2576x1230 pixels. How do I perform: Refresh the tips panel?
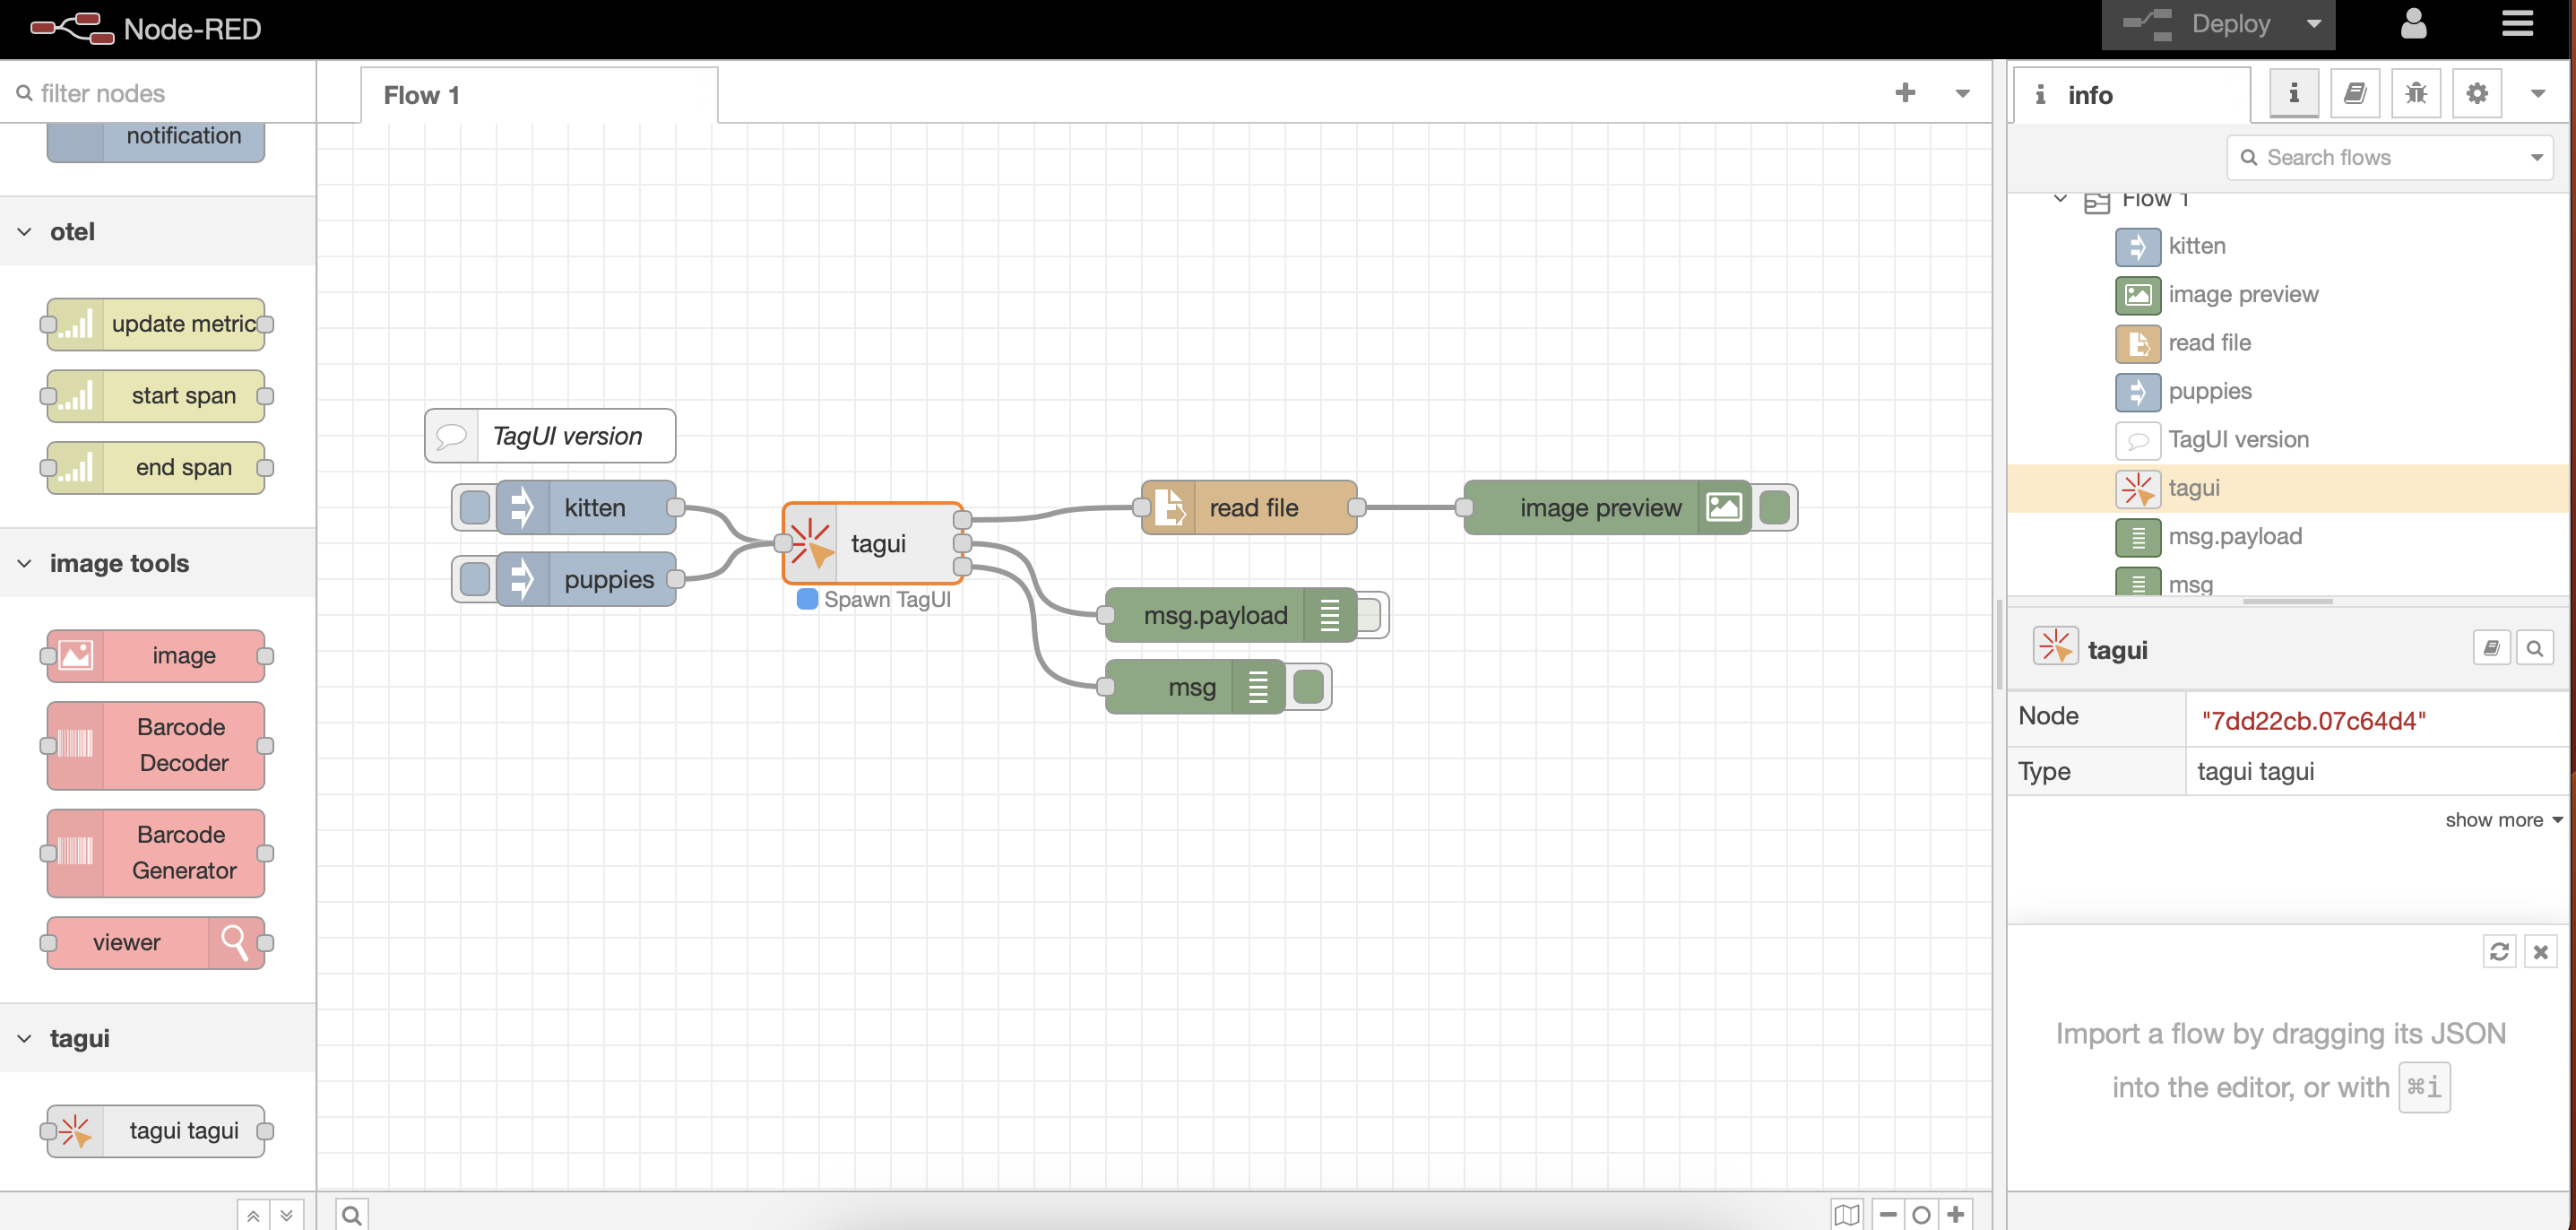(2498, 951)
